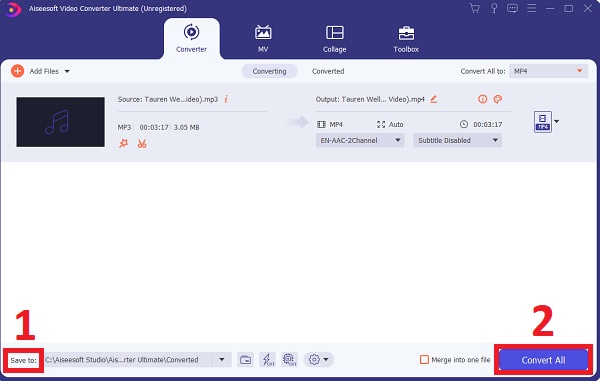Show source media info icon
Viewport: 600px width, 381px height.
226,99
